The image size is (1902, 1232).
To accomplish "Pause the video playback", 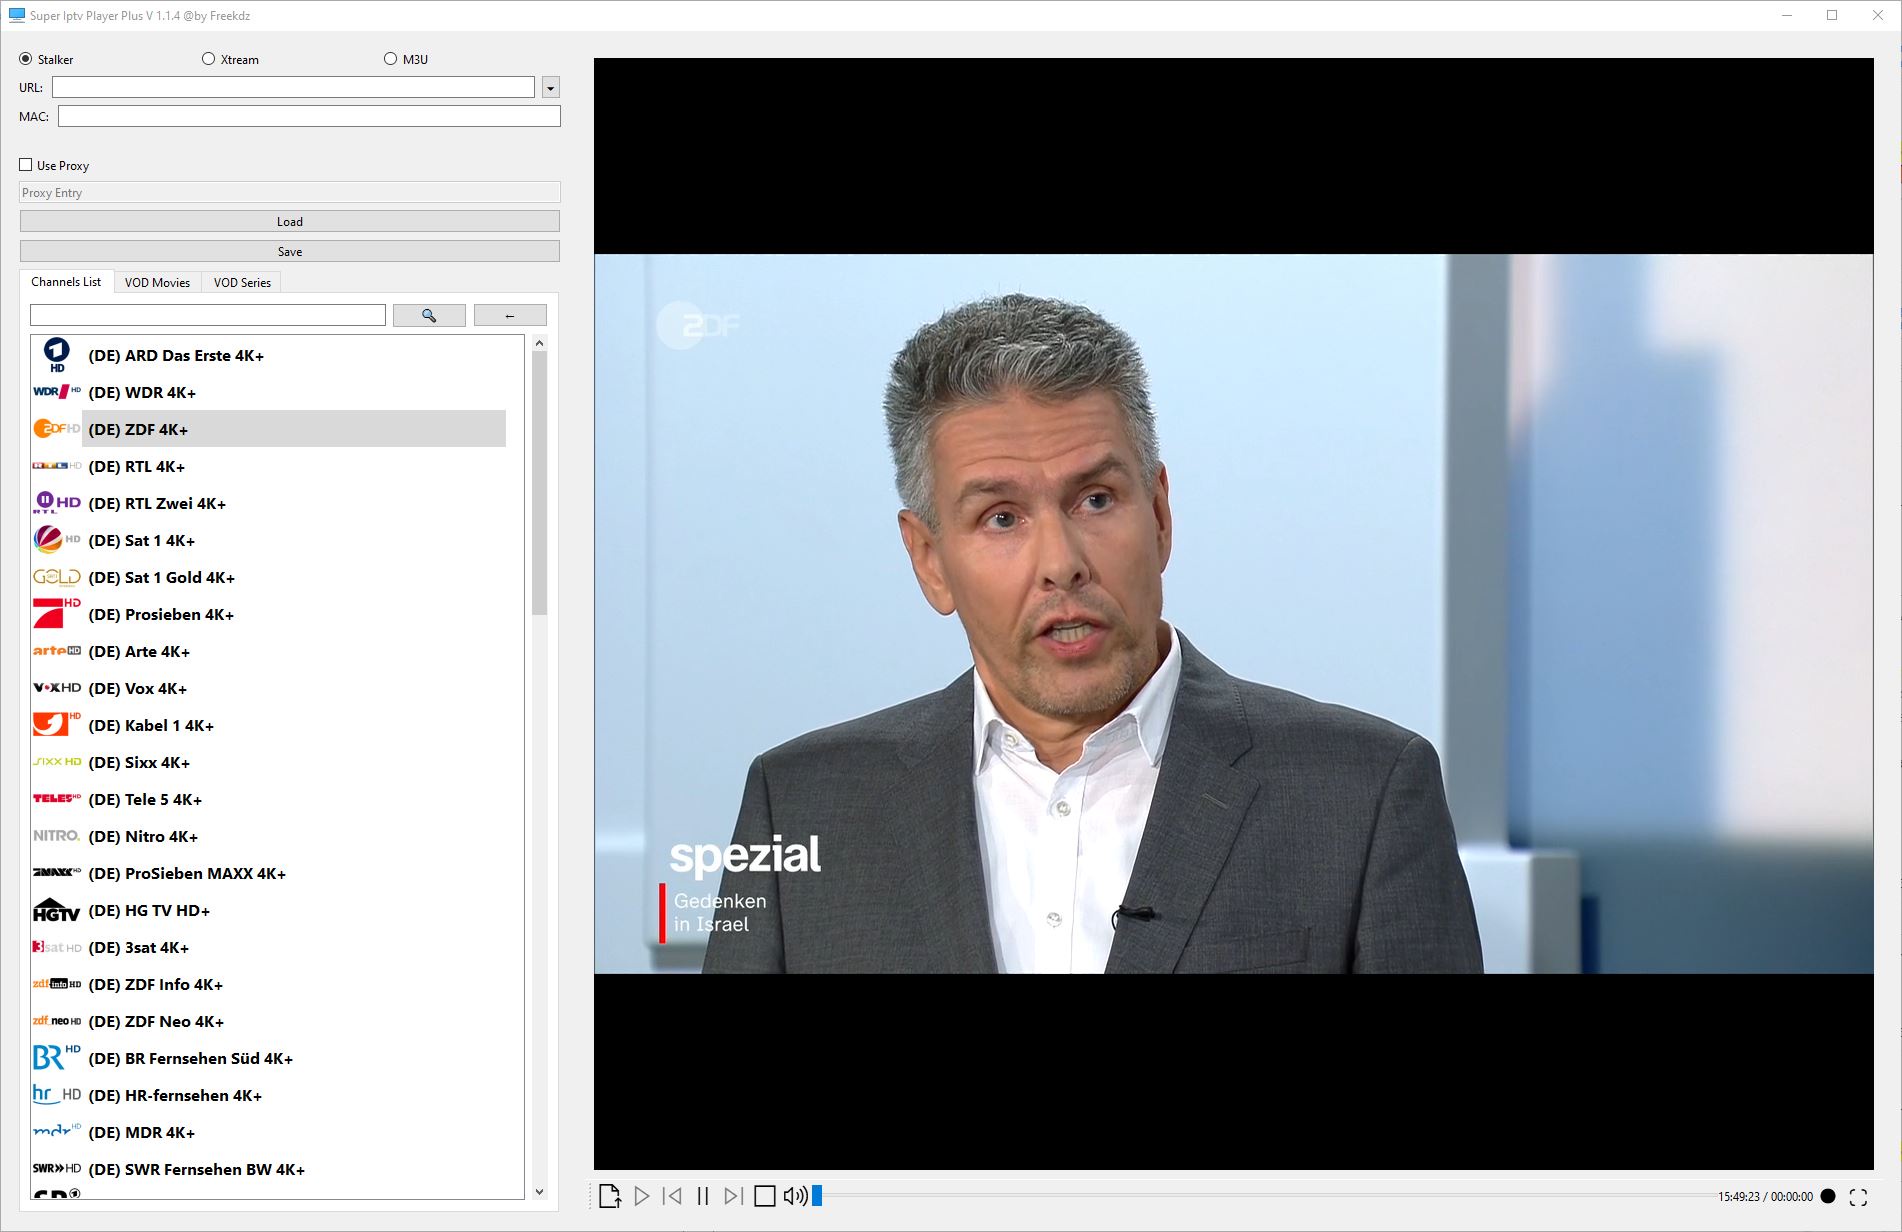I will tap(703, 1196).
